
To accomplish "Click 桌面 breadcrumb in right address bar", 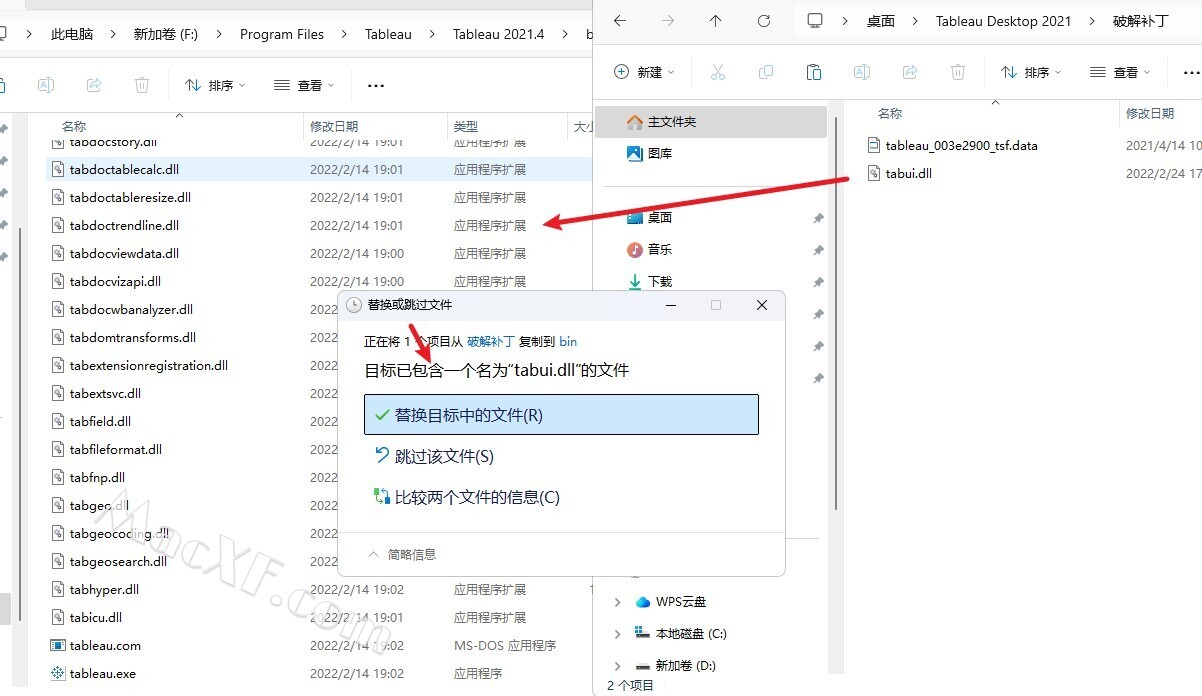I will pyautogui.click(x=881, y=21).
